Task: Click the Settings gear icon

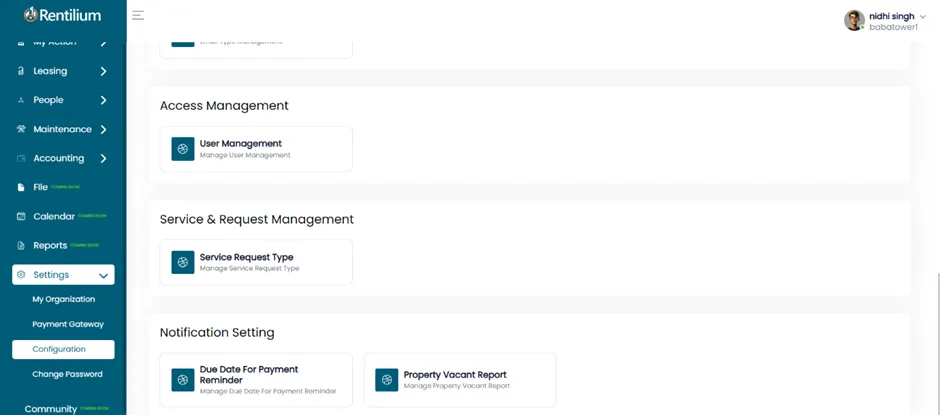Action: (x=21, y=275)
